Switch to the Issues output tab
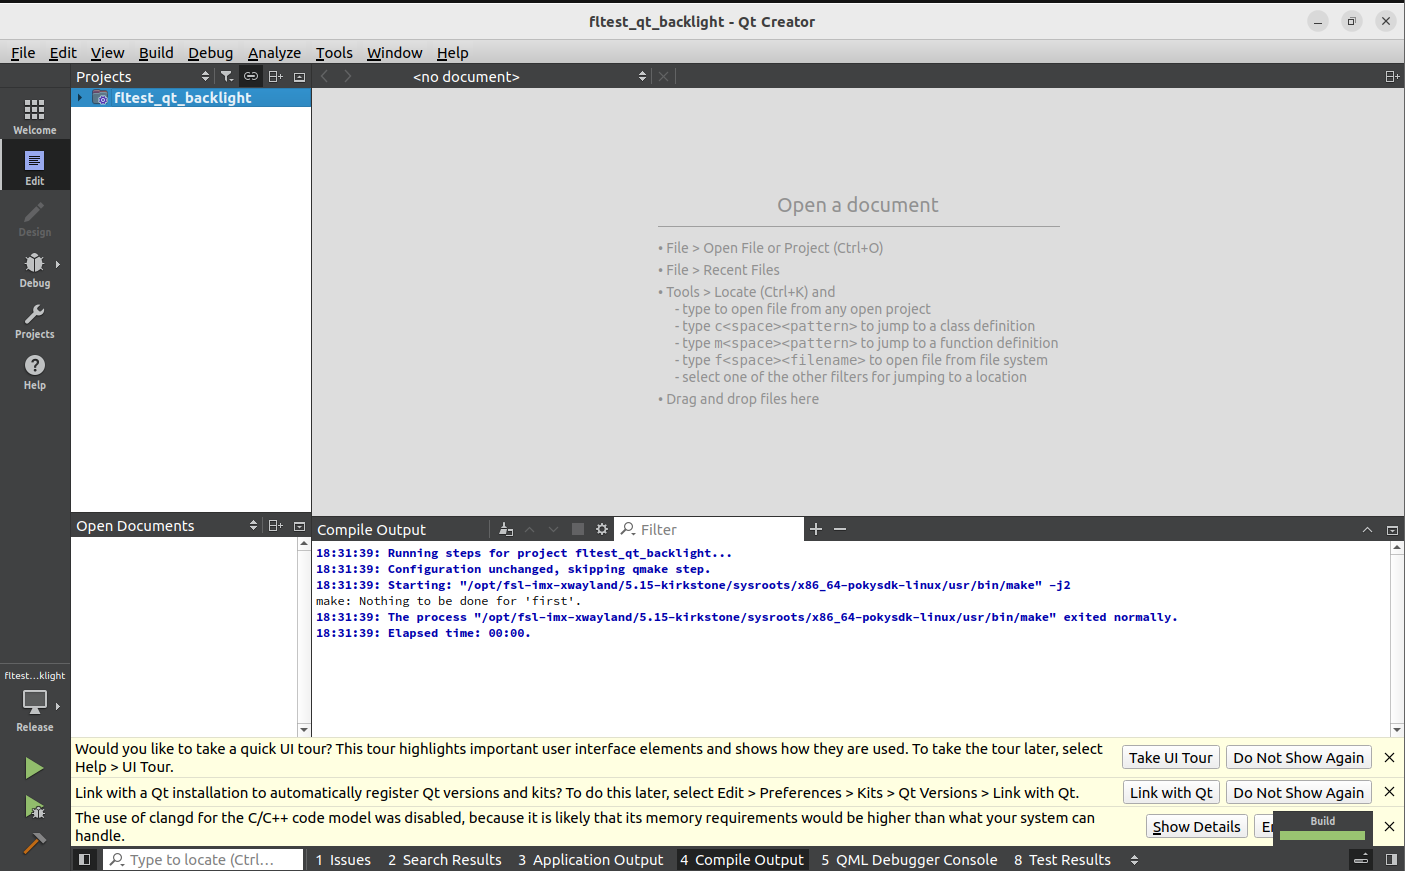Viewport: 1405px width, 871px height. point(343,860)
